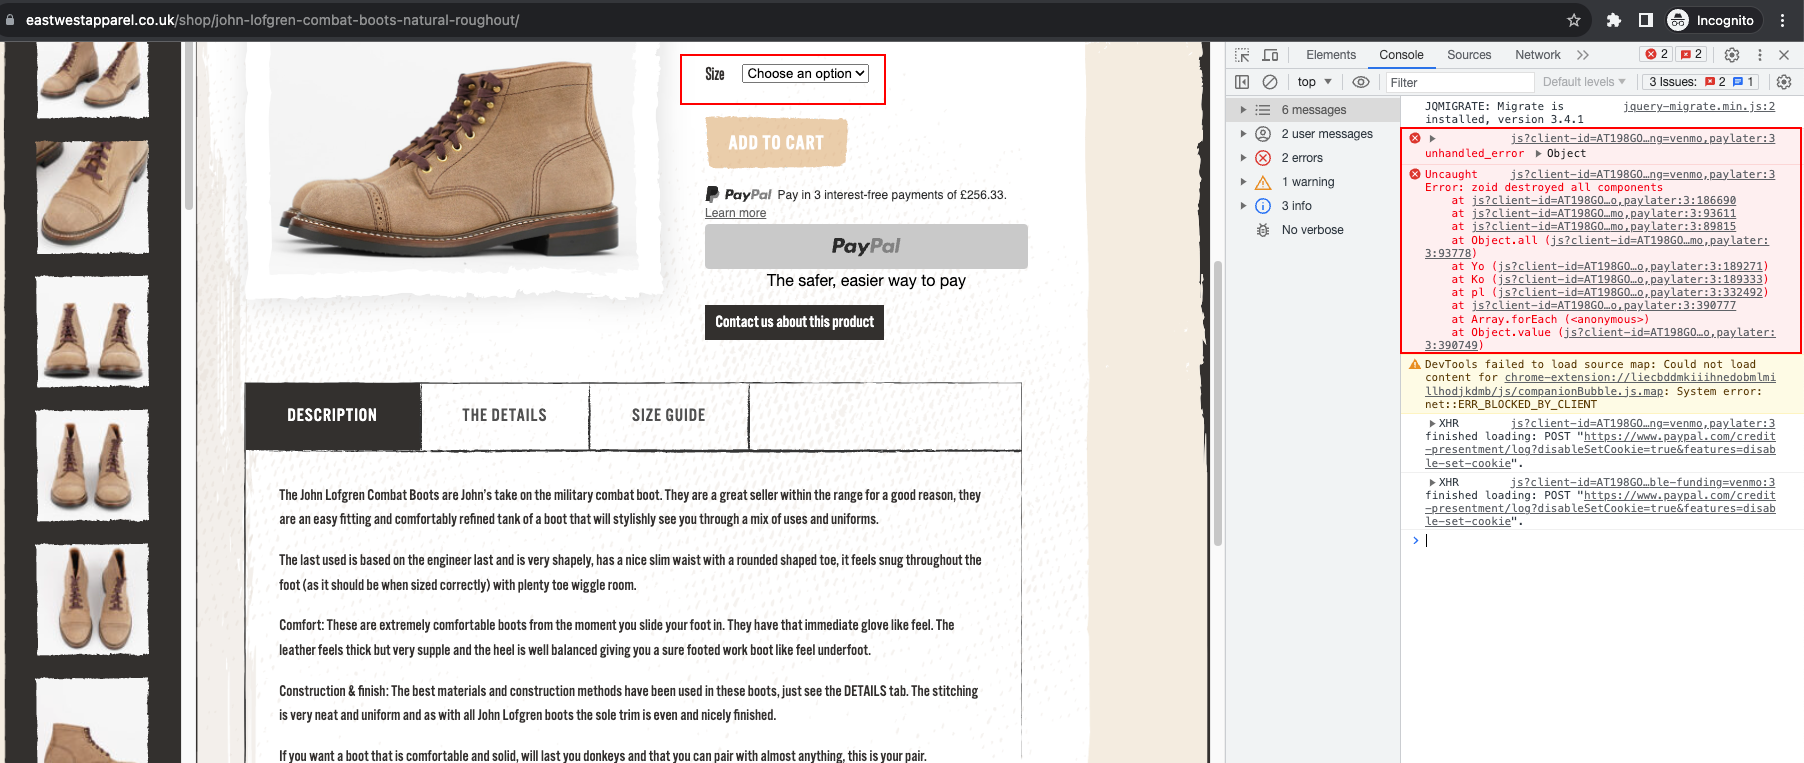The height and width of the screenshot is (763, 1804).
Task: Create a live expression with eye icon
Action: point(1360,82)
